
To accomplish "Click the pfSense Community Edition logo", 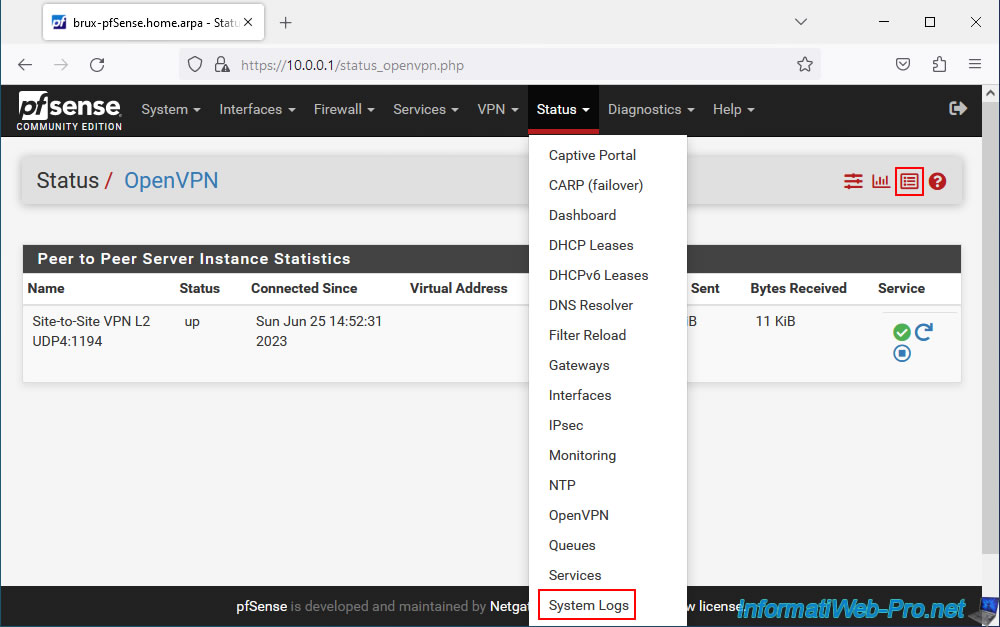I will (x=70, y=111).
